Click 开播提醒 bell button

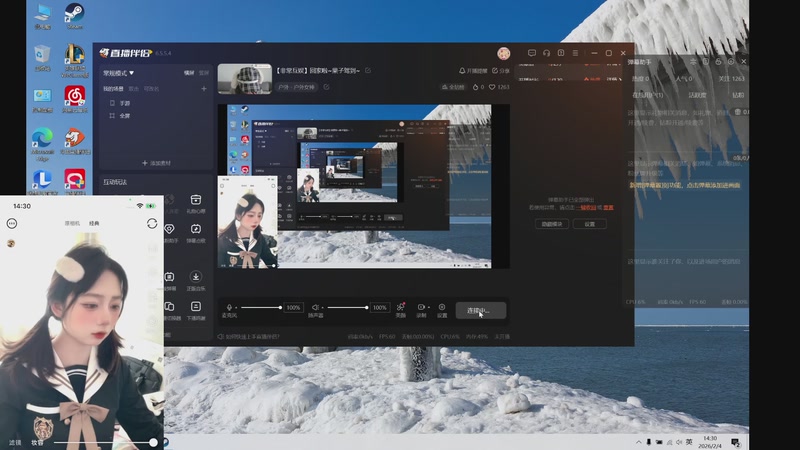473,71
